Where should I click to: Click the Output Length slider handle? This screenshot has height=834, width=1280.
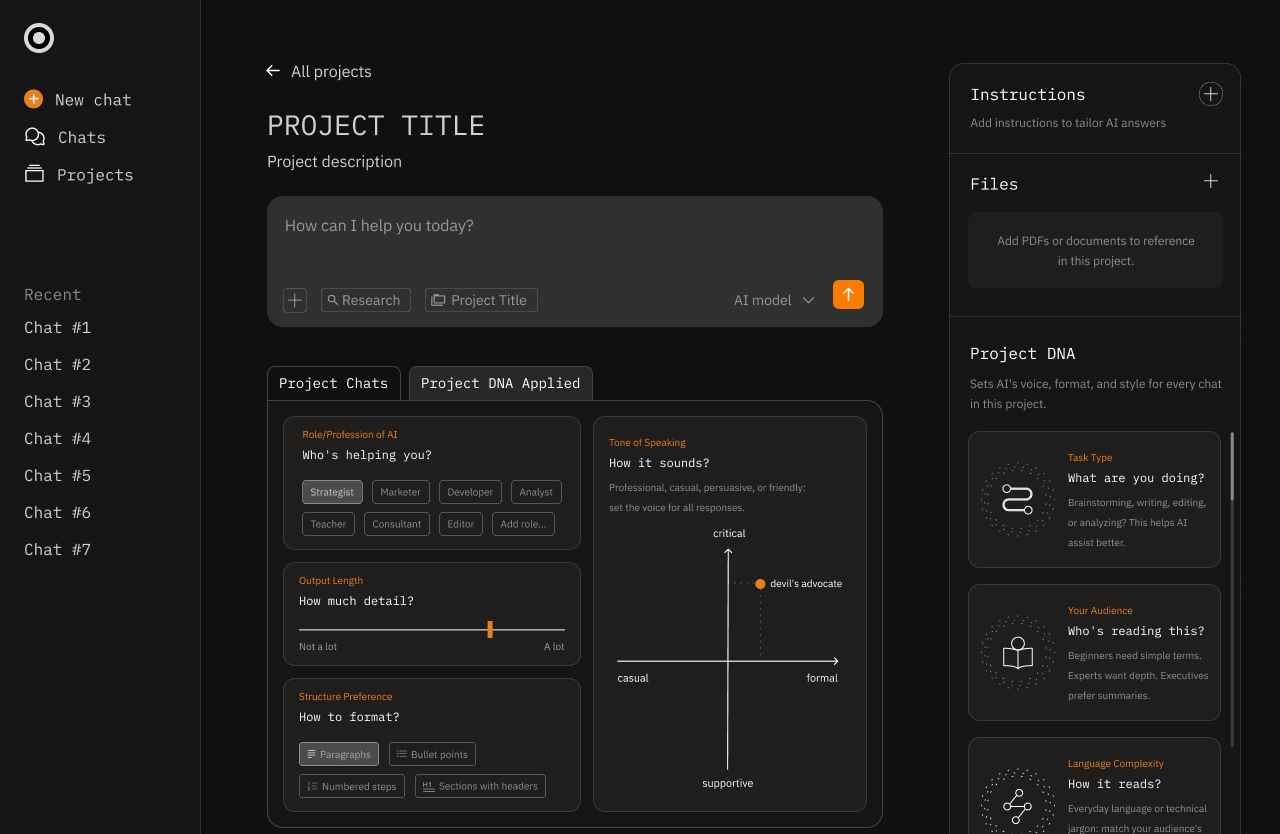coord(490,629)
